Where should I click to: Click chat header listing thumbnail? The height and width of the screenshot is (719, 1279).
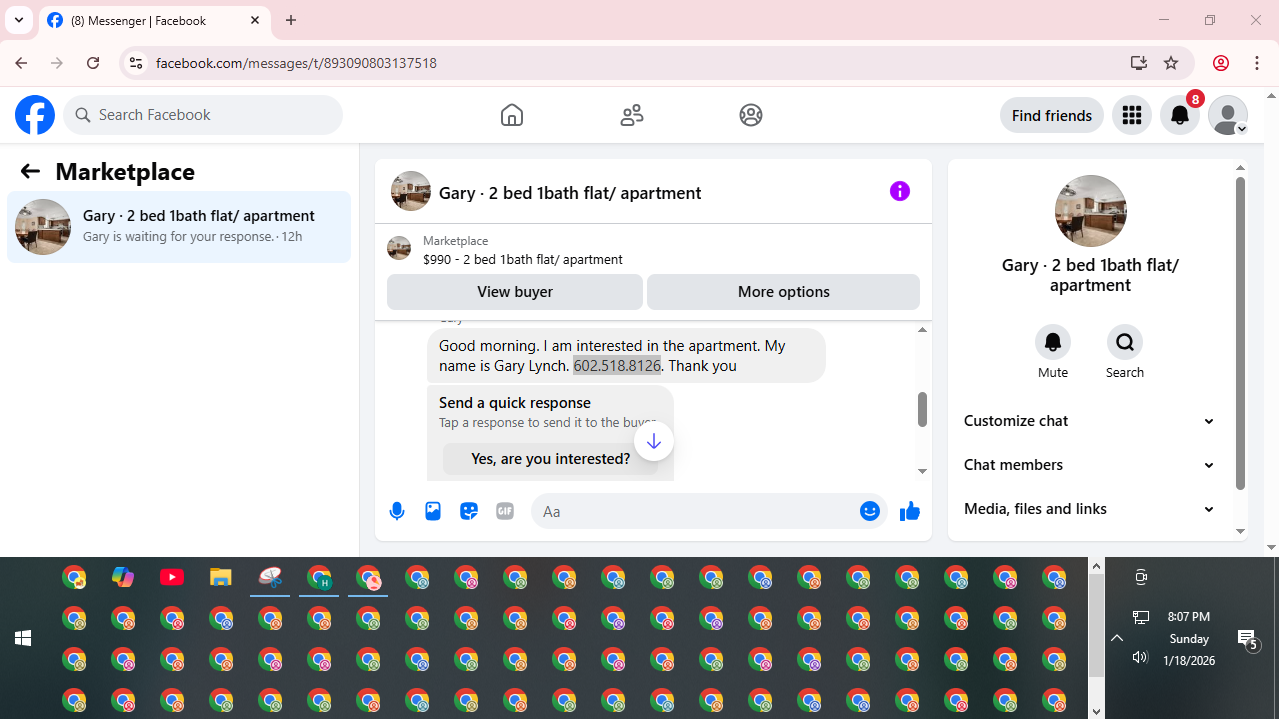(411, 191)
